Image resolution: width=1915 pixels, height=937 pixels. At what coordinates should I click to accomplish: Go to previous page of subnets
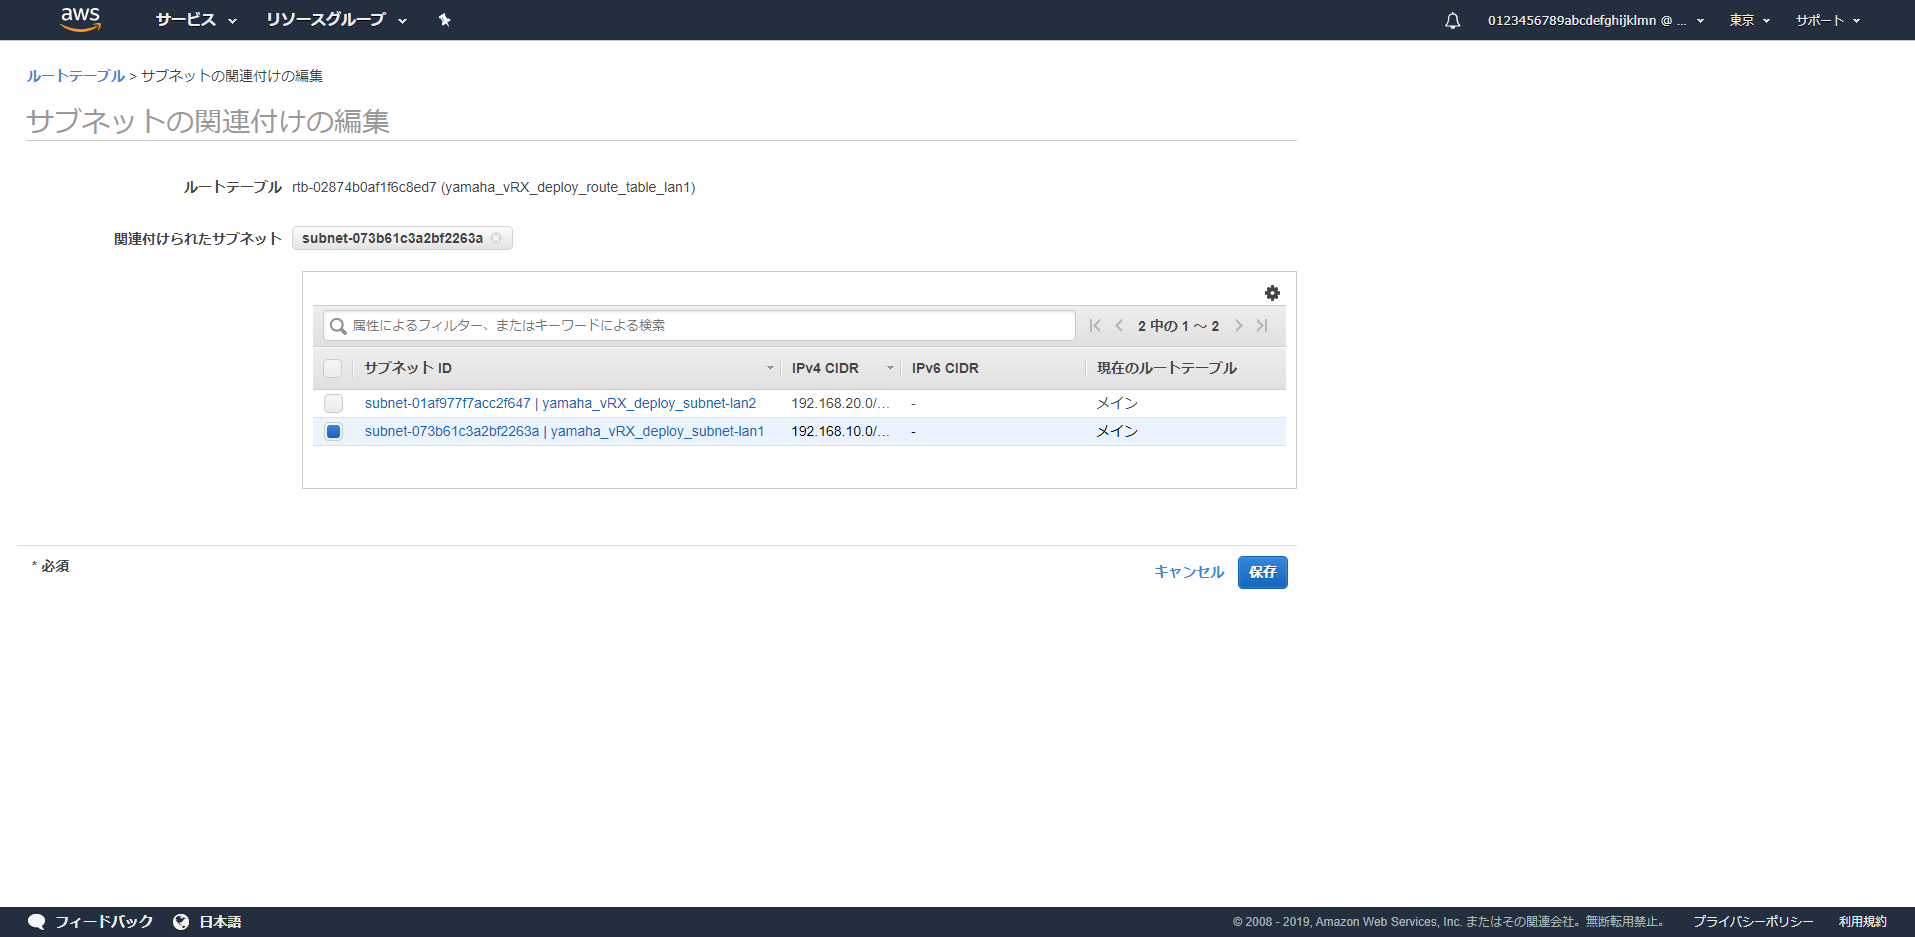(1119, 326)
